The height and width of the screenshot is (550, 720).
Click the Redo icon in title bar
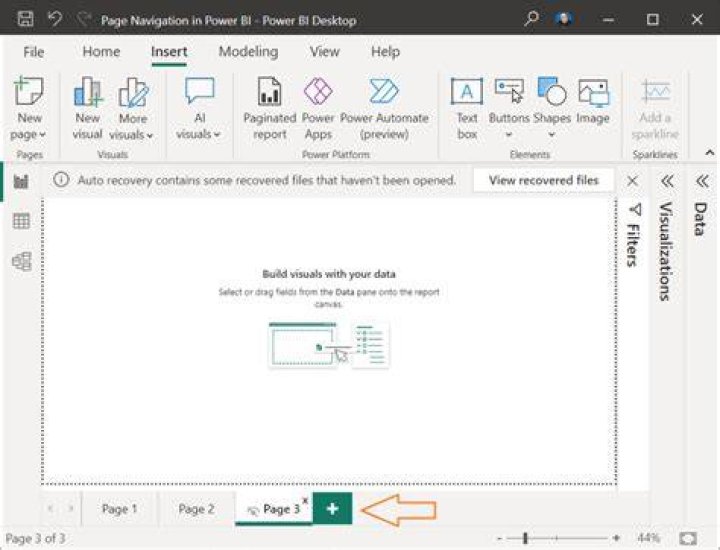84,19
